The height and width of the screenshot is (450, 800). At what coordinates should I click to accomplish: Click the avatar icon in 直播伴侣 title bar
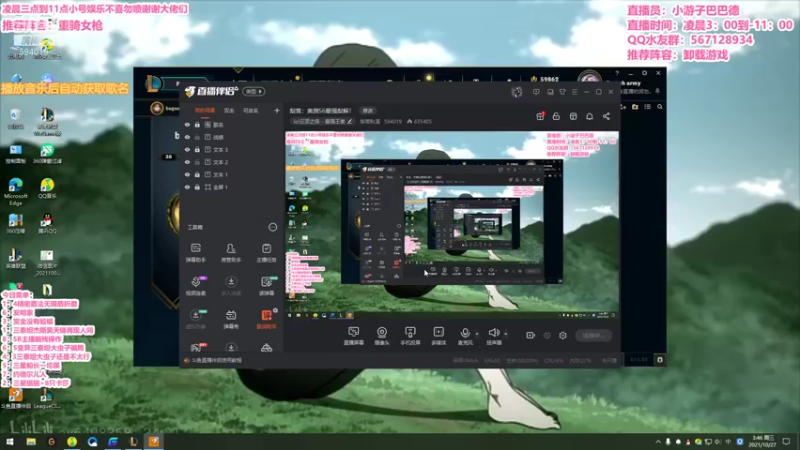coord(517,92)
